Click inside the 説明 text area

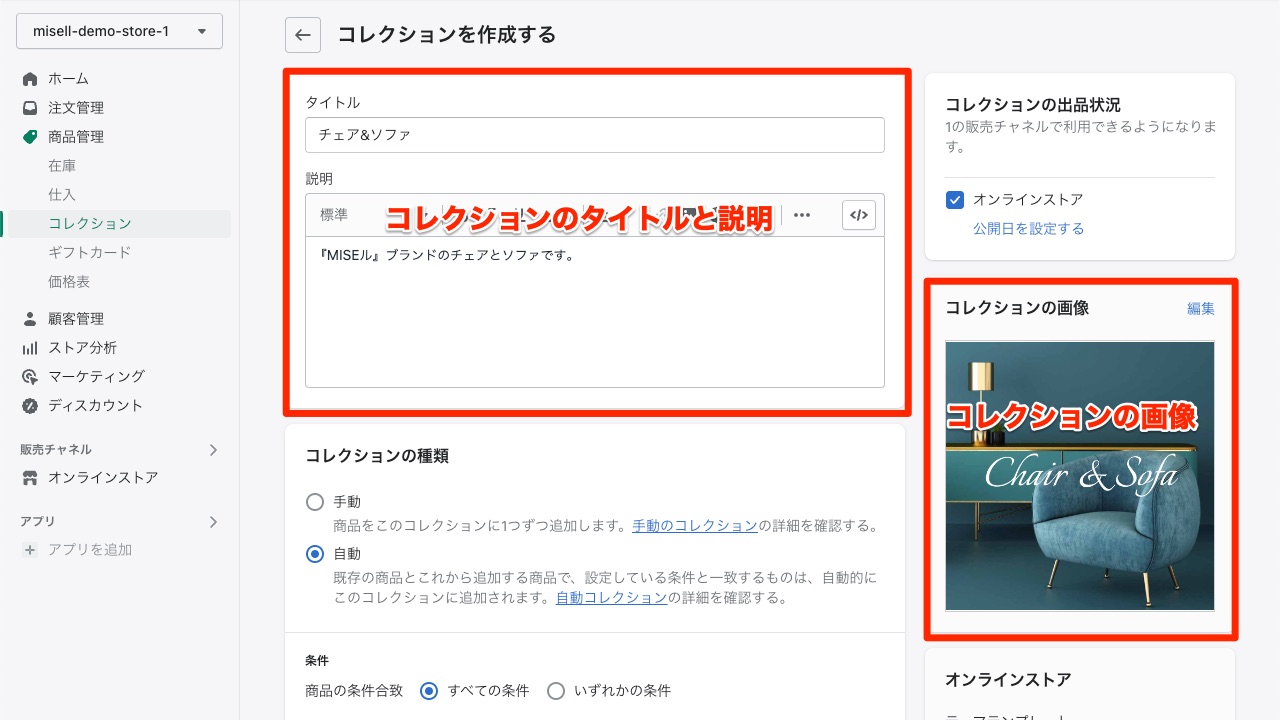[595, 311]
